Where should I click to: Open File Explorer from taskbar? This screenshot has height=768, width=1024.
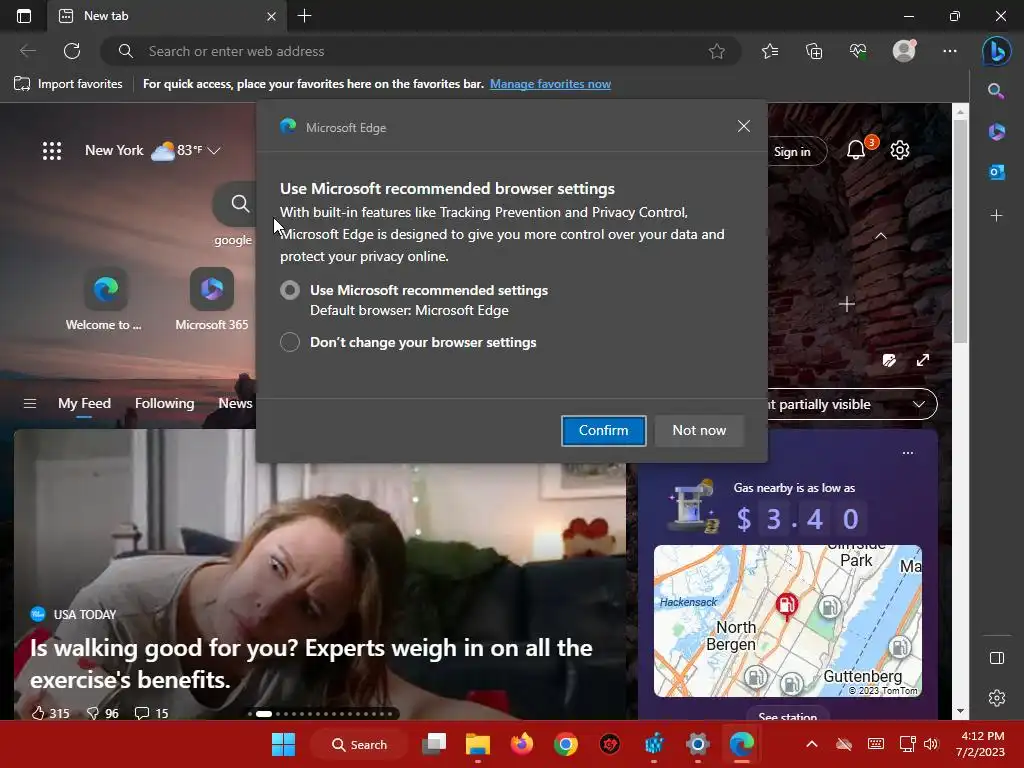pyautogui.click(x=477, y=744)
